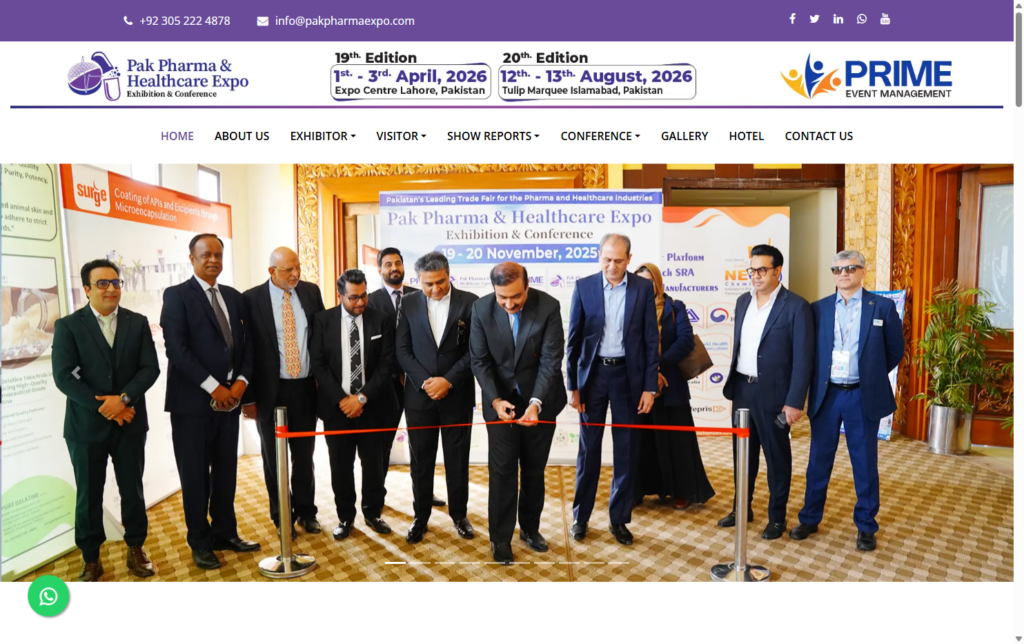This screenshot has width=1024, height=644.
Task: Open the Facebook page icon
Action: click(792, 19)
